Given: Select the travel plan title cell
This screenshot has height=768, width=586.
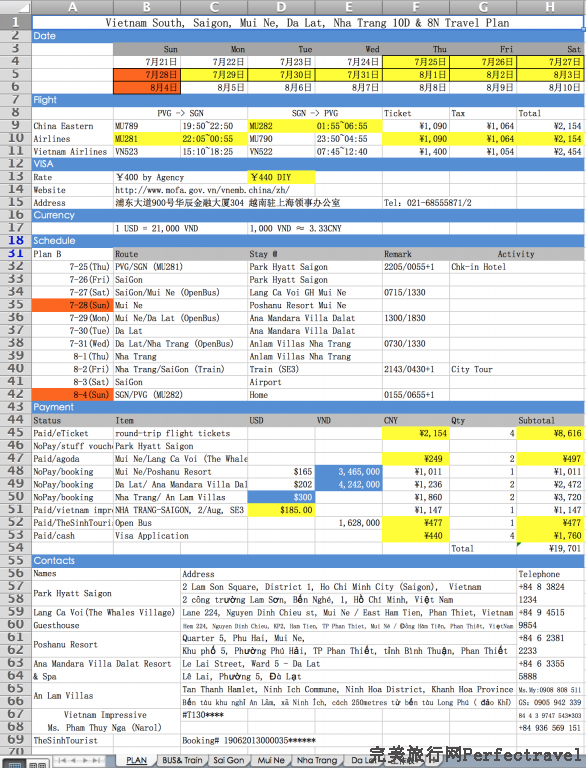Looking at the screenshot, I should 308,23.
